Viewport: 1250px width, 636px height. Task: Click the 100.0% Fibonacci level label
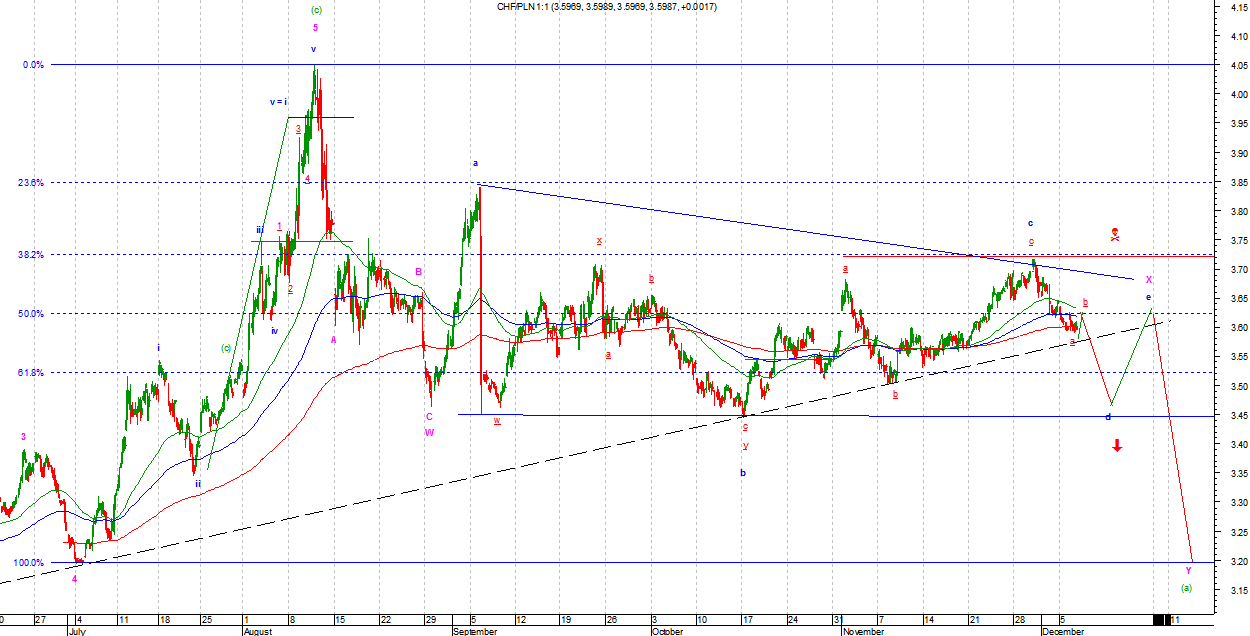[29, 563]
